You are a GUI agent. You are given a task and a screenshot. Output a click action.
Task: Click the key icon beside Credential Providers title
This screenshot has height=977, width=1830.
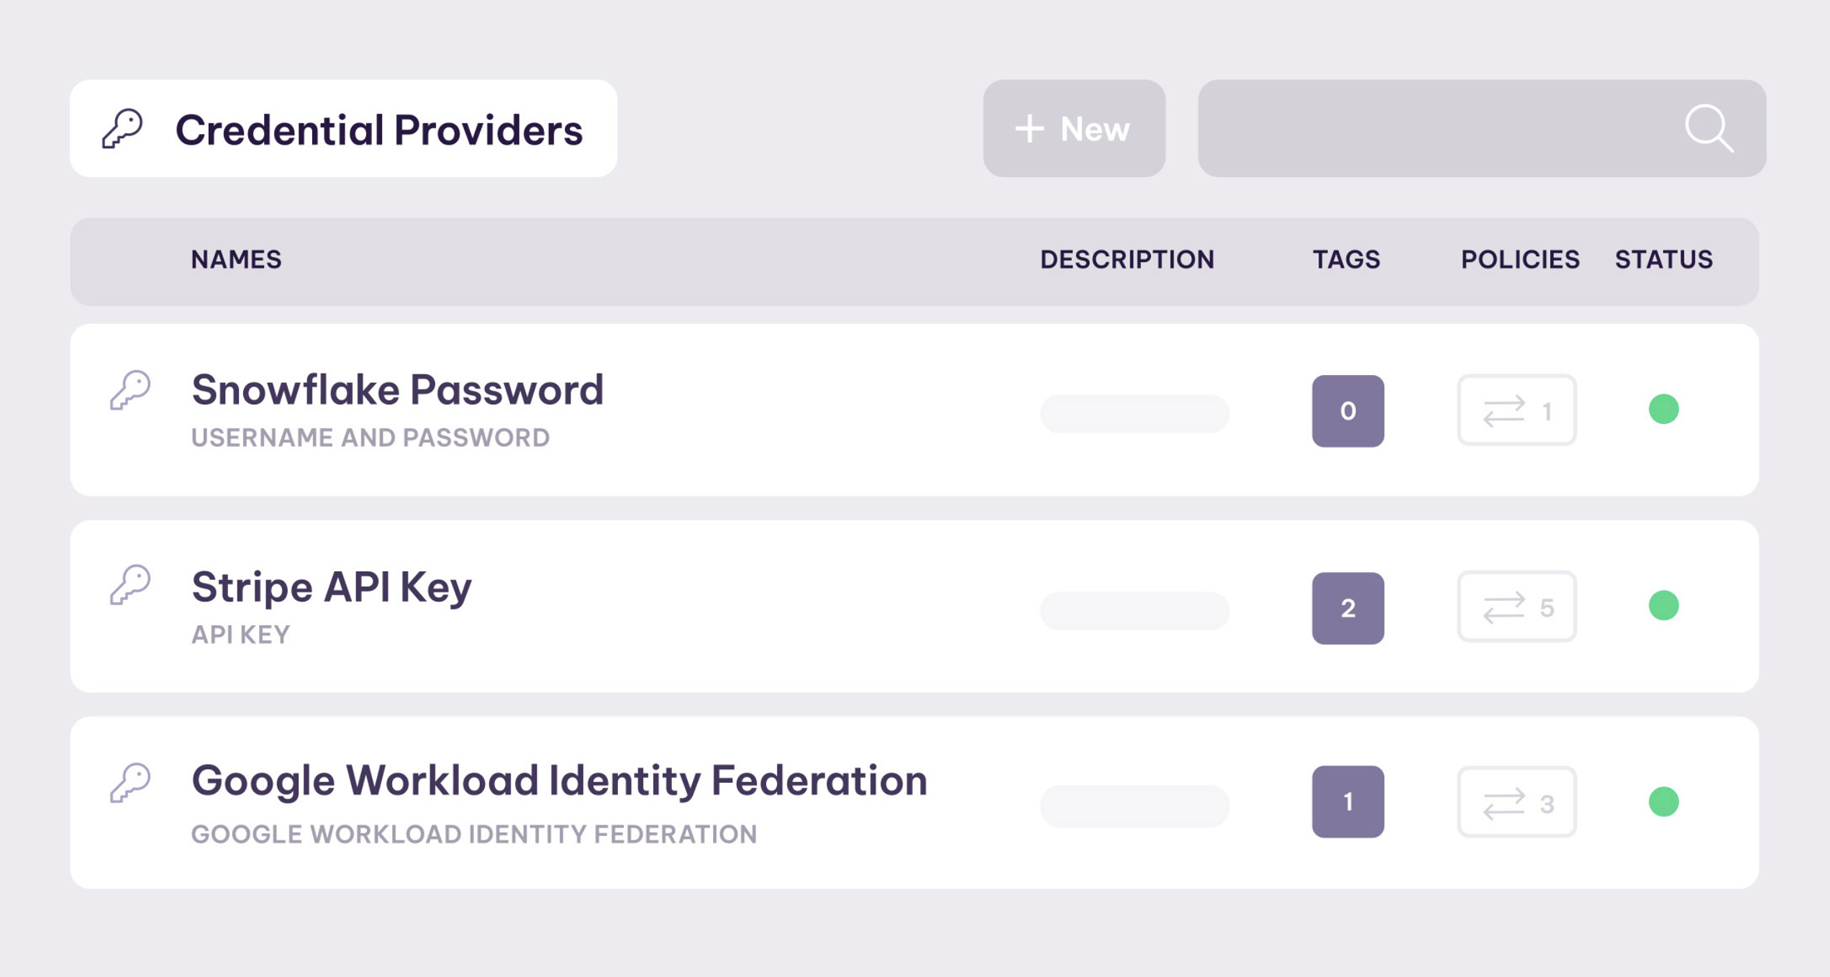coord(123,129)
